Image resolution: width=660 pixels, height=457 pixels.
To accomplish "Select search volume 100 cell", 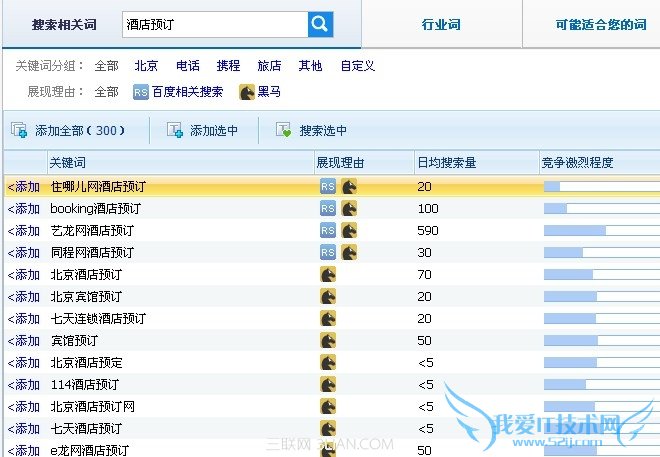I will pyautogui.click(x=428, y=208).
